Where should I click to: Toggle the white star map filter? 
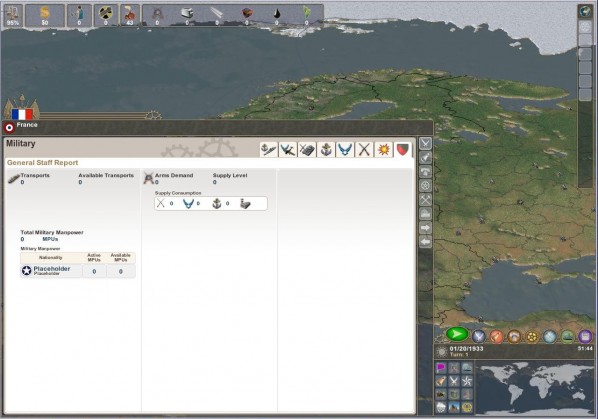[467, 381]
